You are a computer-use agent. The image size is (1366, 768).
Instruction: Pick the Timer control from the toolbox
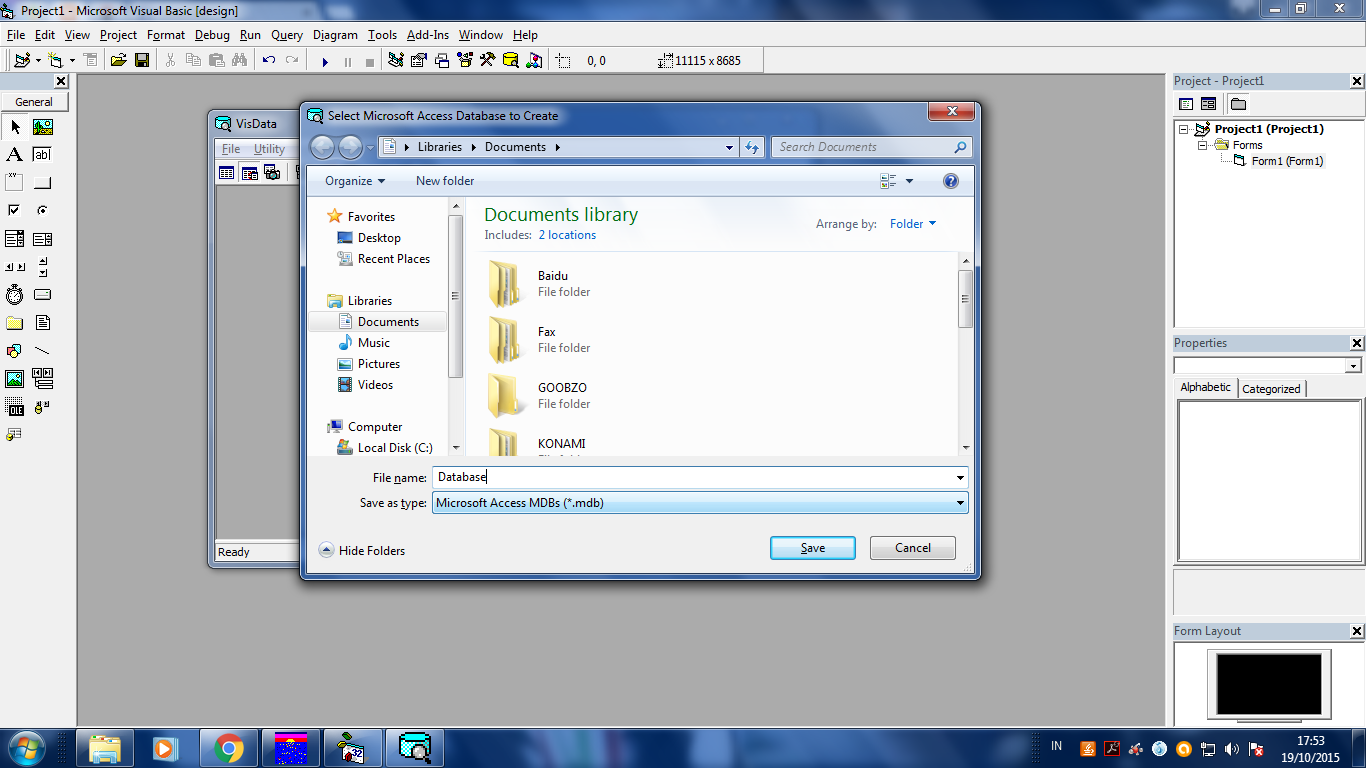point(15,294)
